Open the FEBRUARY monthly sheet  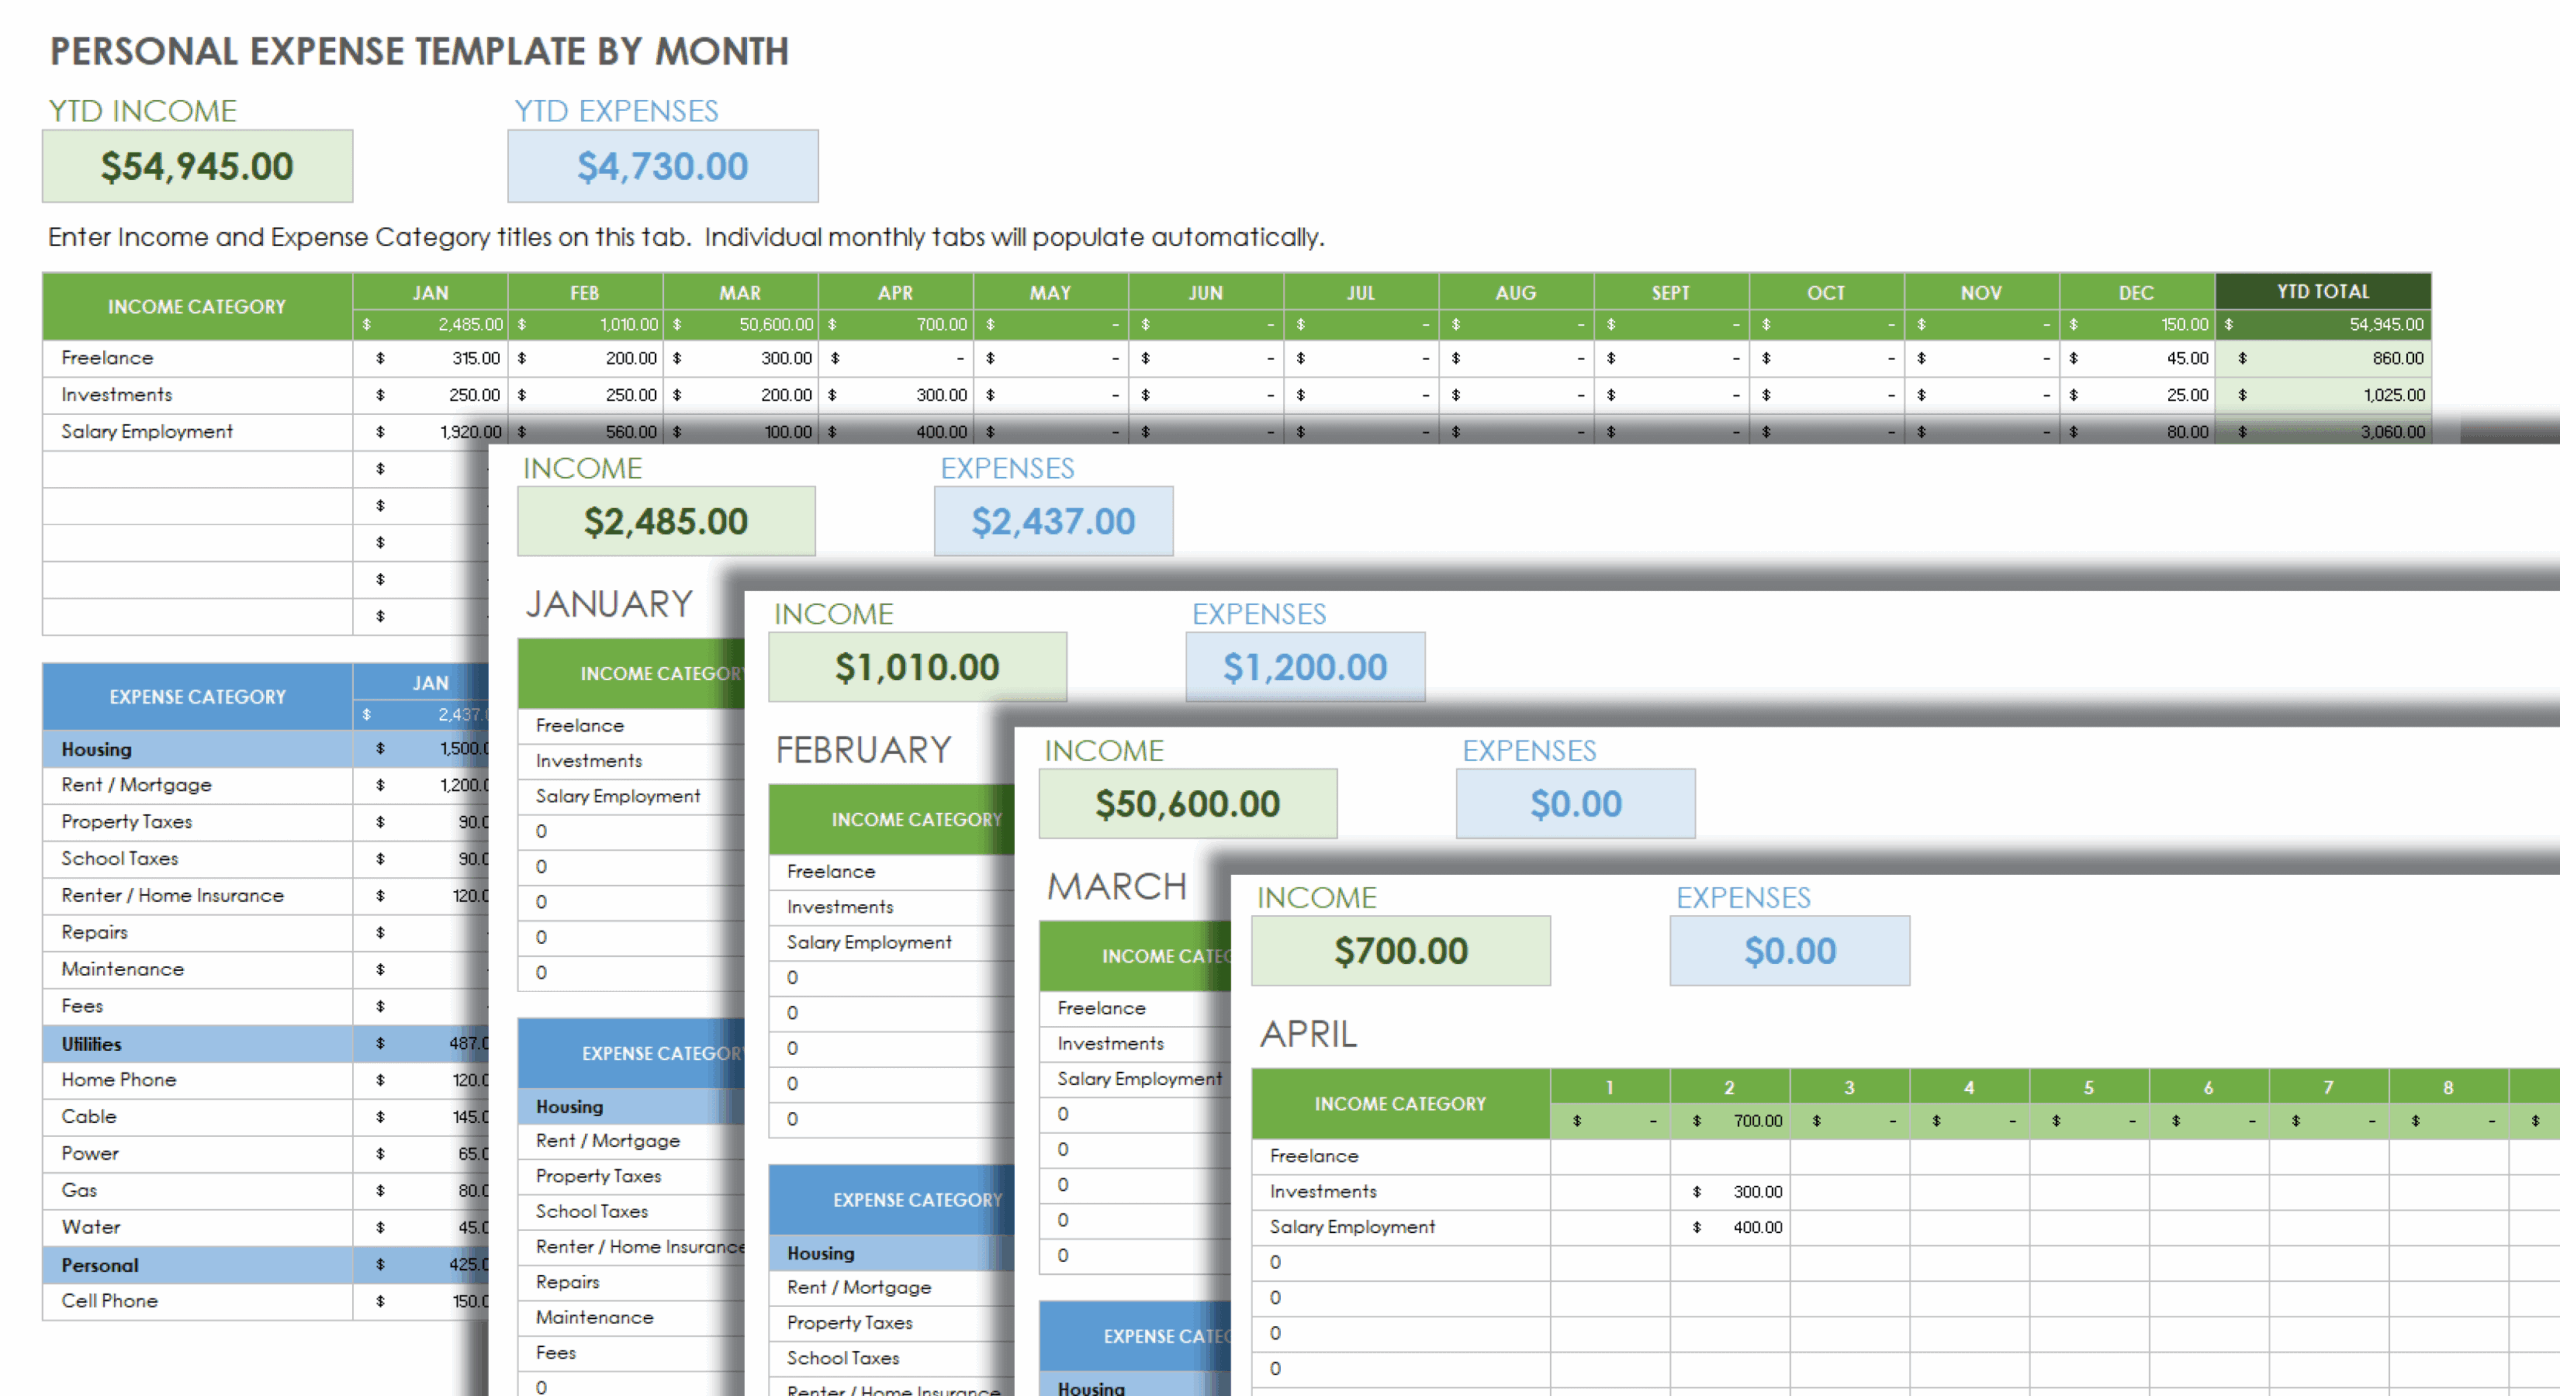(863, 748)
